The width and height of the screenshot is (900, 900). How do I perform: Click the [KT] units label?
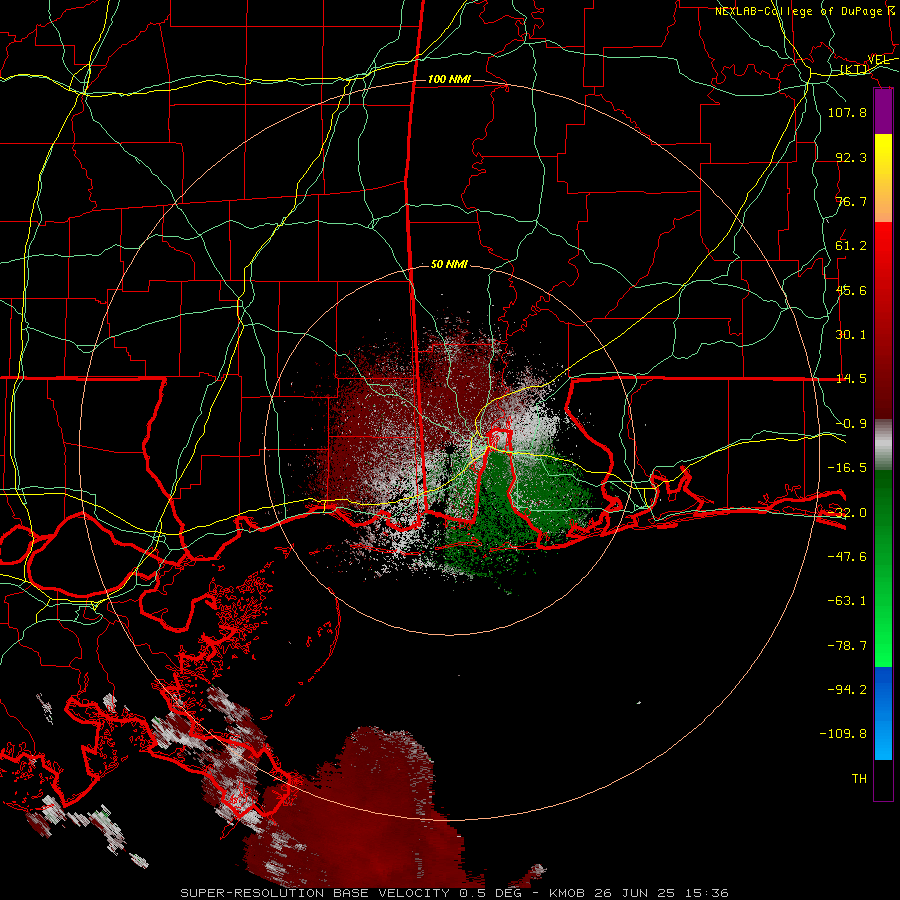854,70
